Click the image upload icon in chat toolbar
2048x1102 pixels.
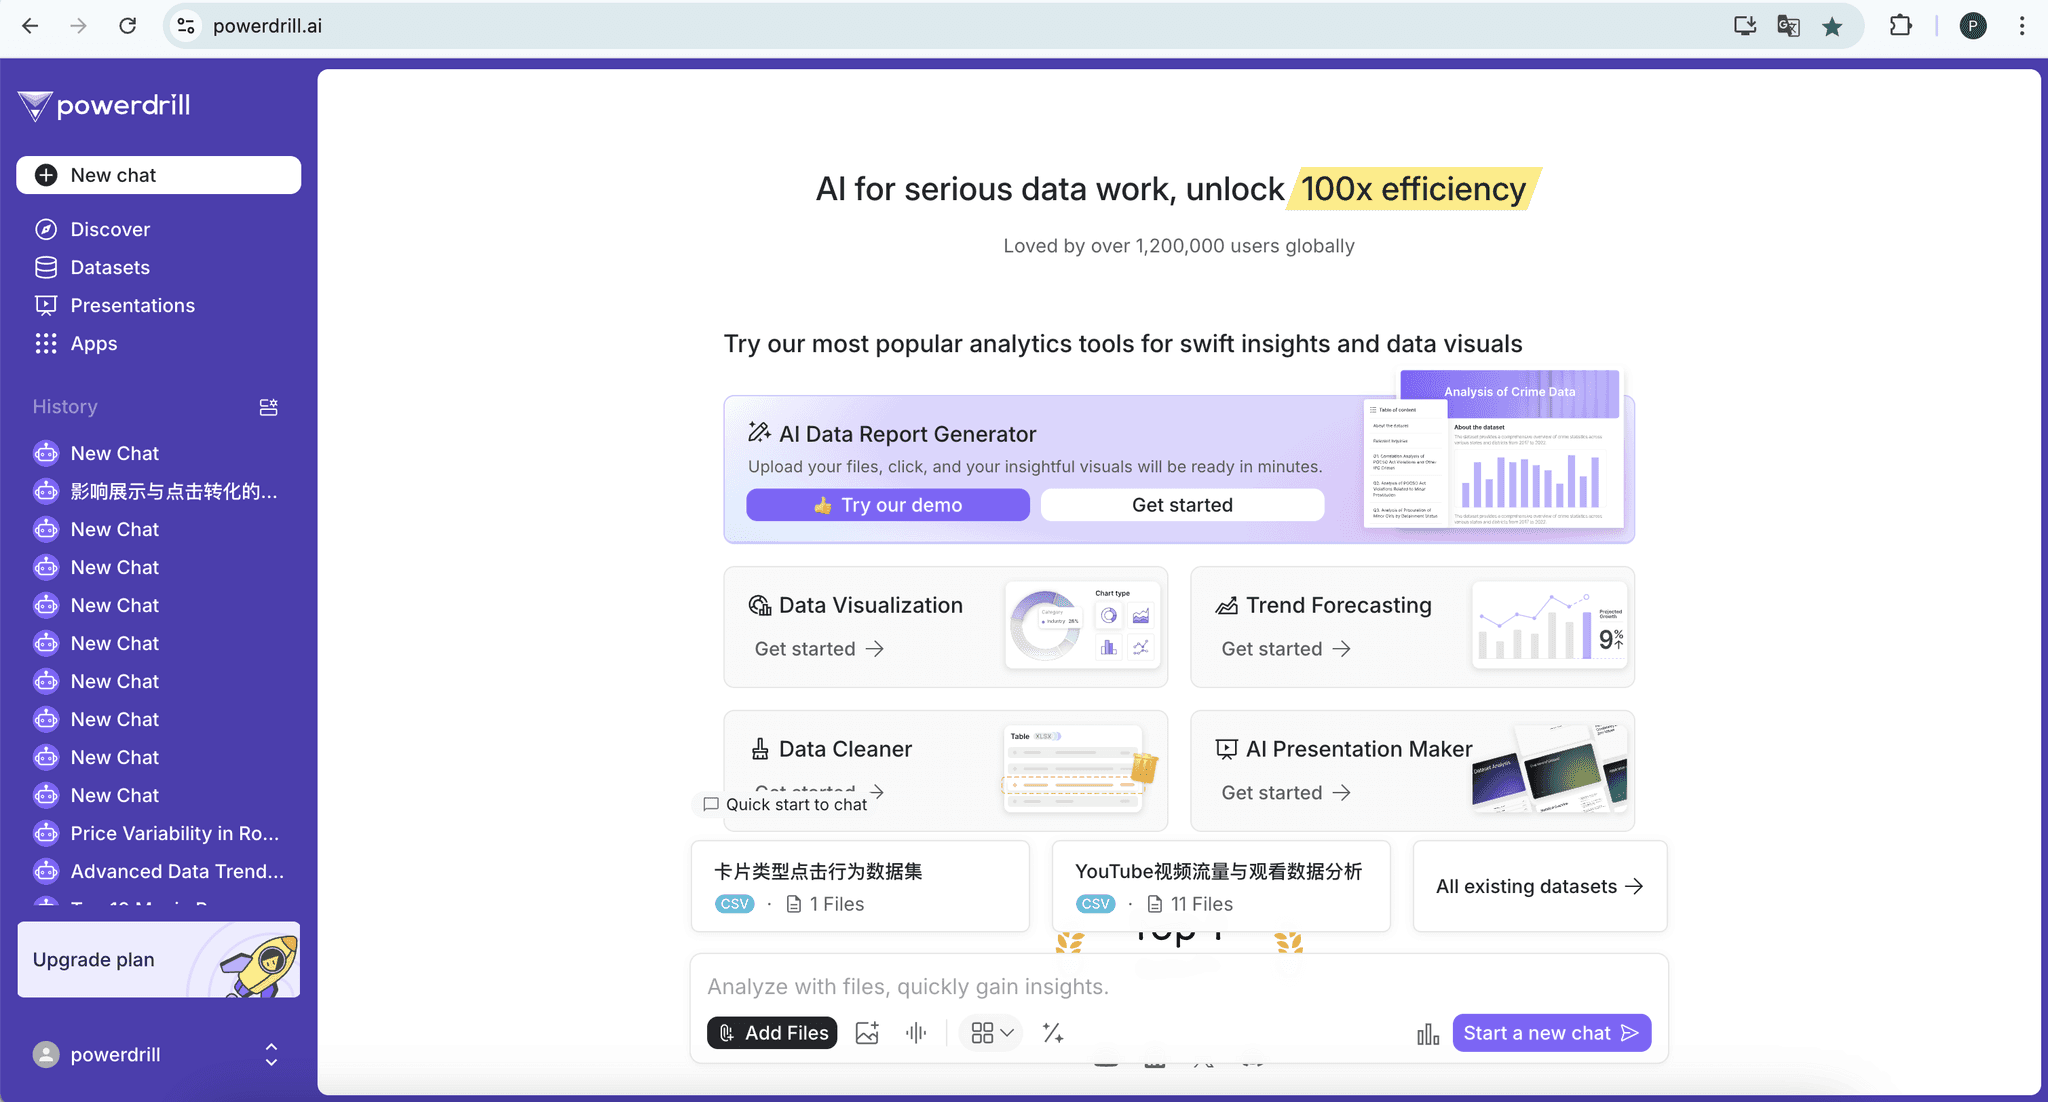tap(867, 1032)
